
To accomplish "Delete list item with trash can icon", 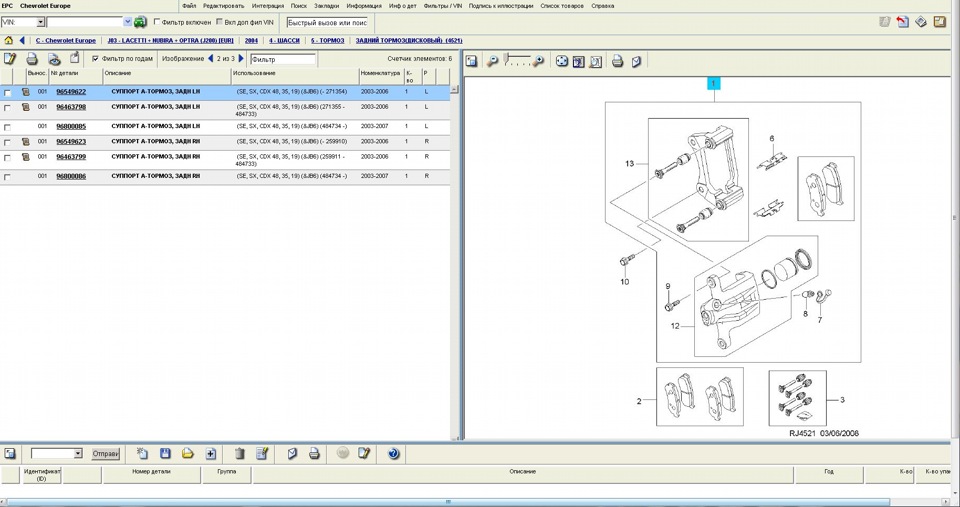I will [240, 453].
